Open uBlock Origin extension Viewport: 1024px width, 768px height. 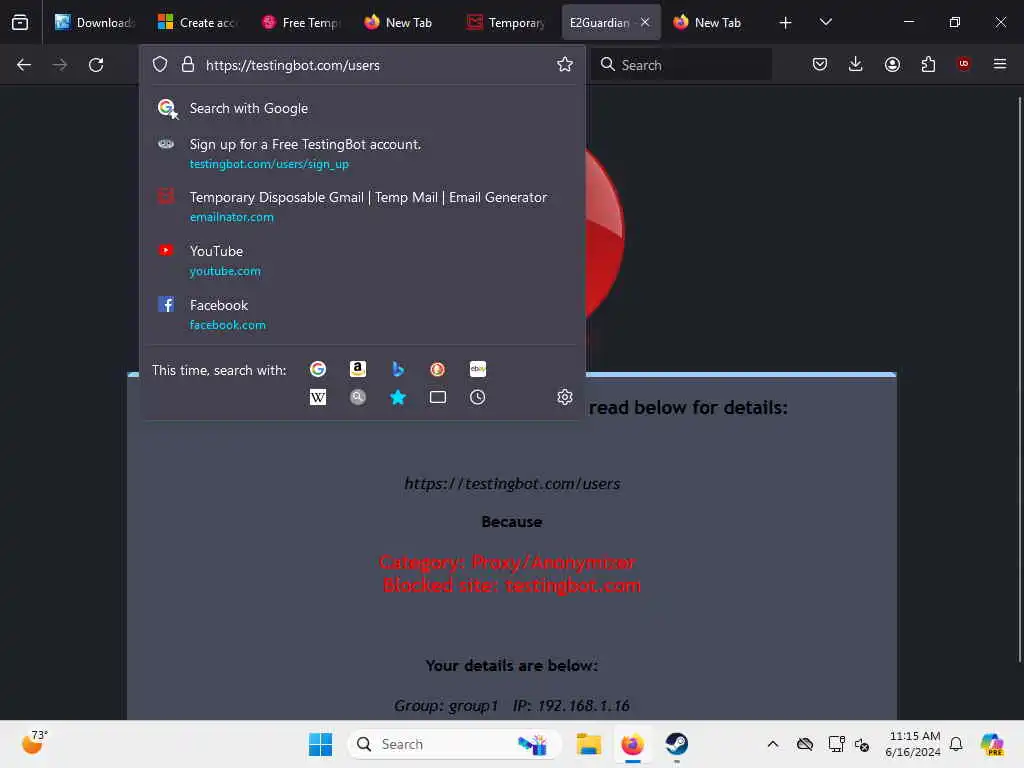click(x=963, y=64)
